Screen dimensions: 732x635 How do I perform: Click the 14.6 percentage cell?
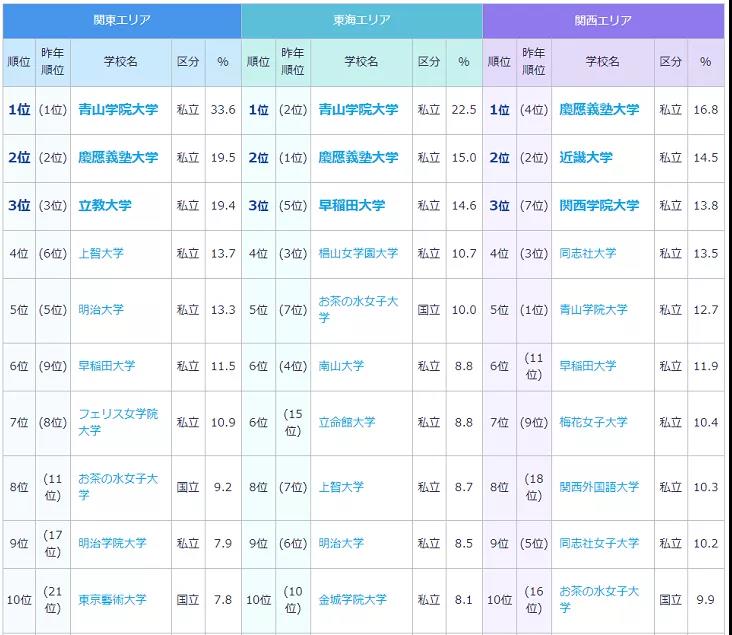pos(464,206)
